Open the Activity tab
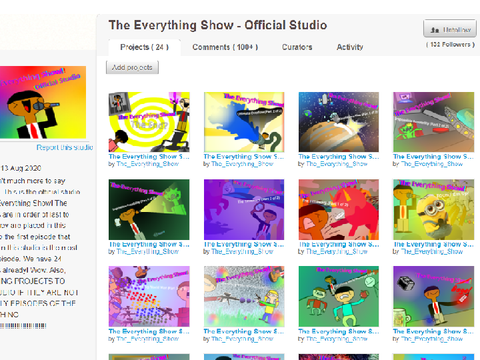 pos(350,47)
